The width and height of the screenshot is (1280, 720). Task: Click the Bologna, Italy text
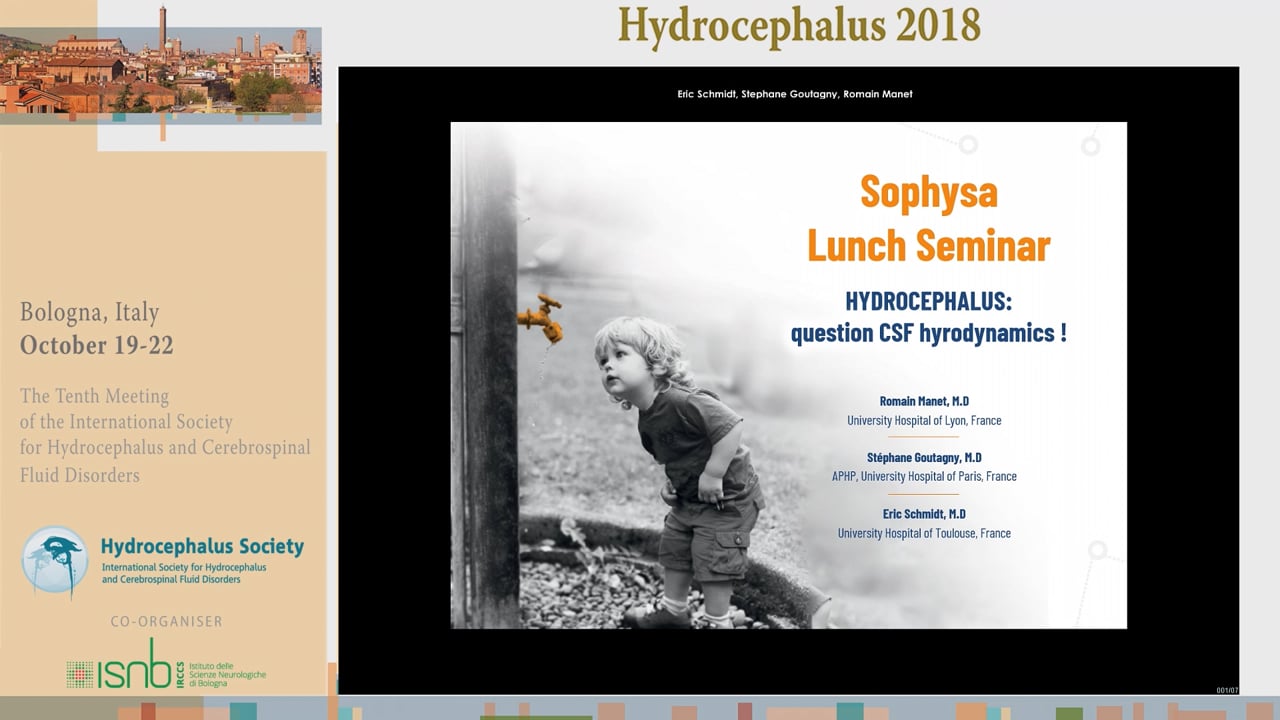[90, 313]
